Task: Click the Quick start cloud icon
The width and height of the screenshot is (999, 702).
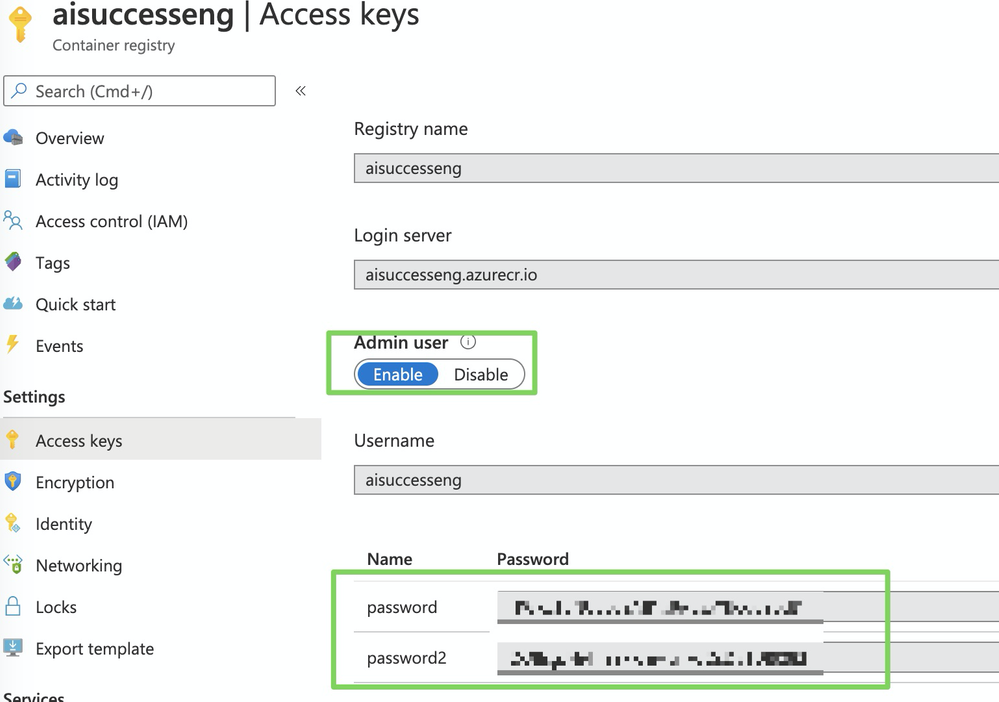Action: [13, 304]
